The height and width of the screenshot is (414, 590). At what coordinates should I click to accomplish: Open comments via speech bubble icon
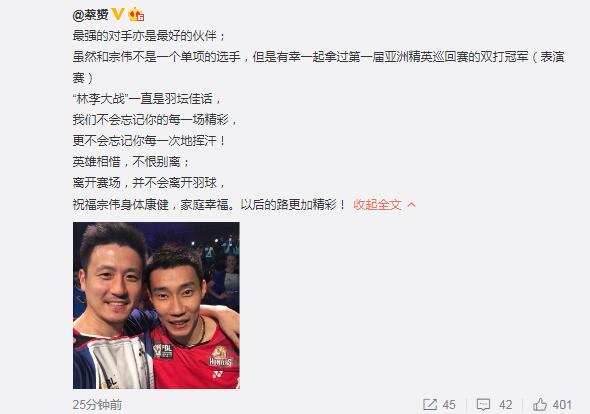(x=483, y=405)
